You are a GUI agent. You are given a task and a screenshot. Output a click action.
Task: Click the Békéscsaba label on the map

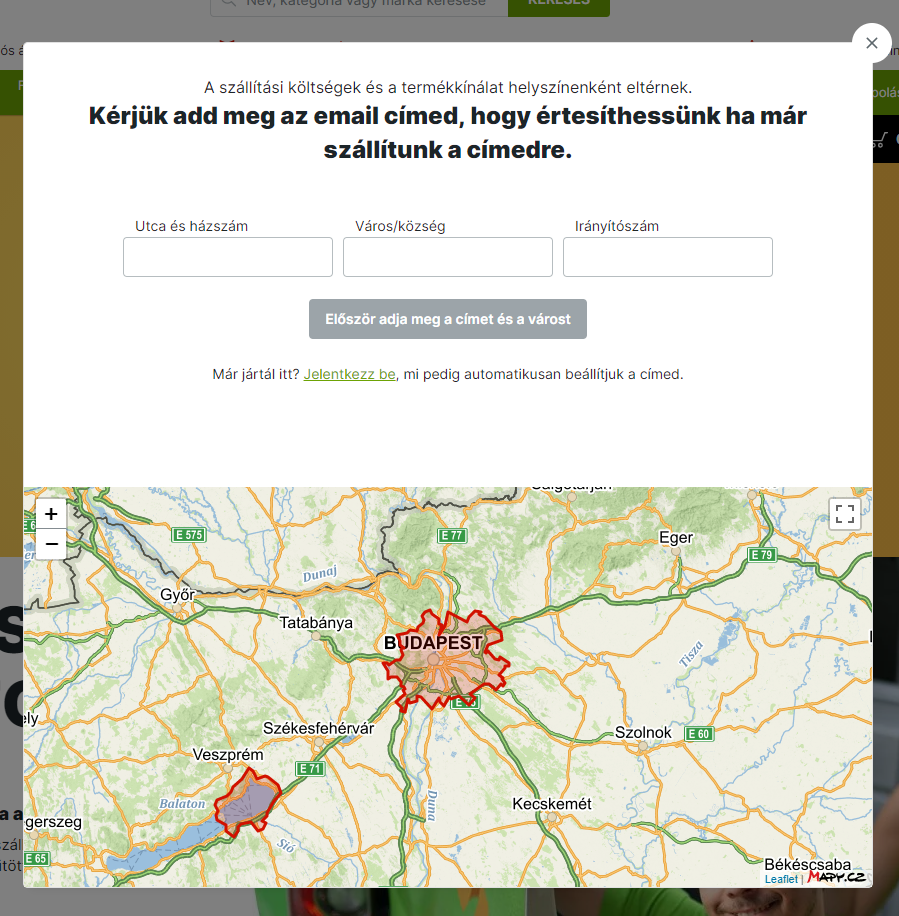click(808, 864)
